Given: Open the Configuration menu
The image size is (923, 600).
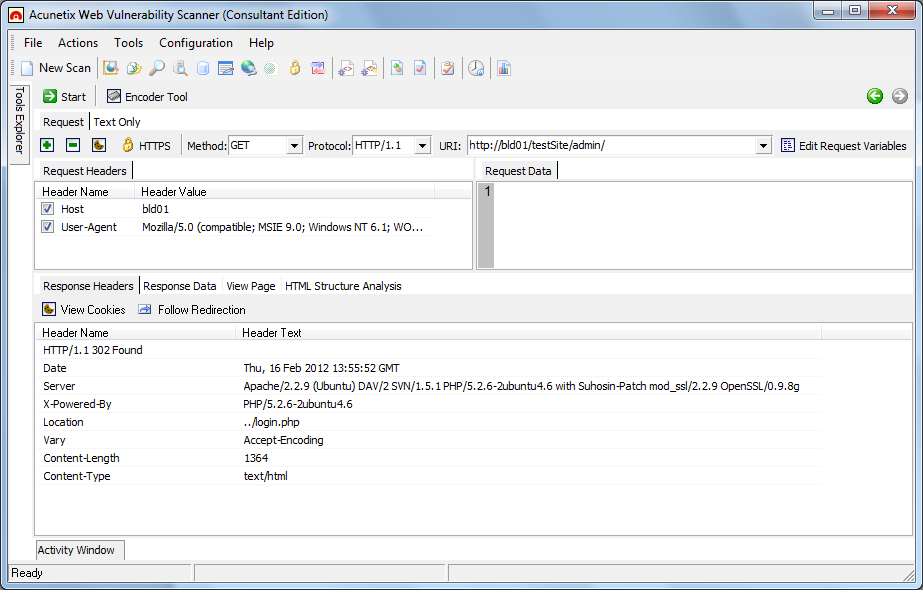Looking at the screenshot, I should pos(196,43).
